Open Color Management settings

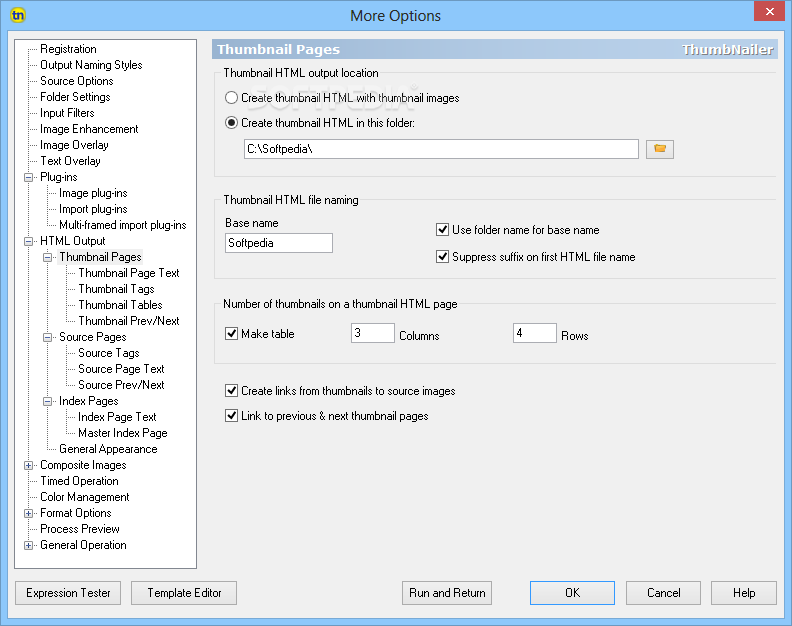(85, 497)
